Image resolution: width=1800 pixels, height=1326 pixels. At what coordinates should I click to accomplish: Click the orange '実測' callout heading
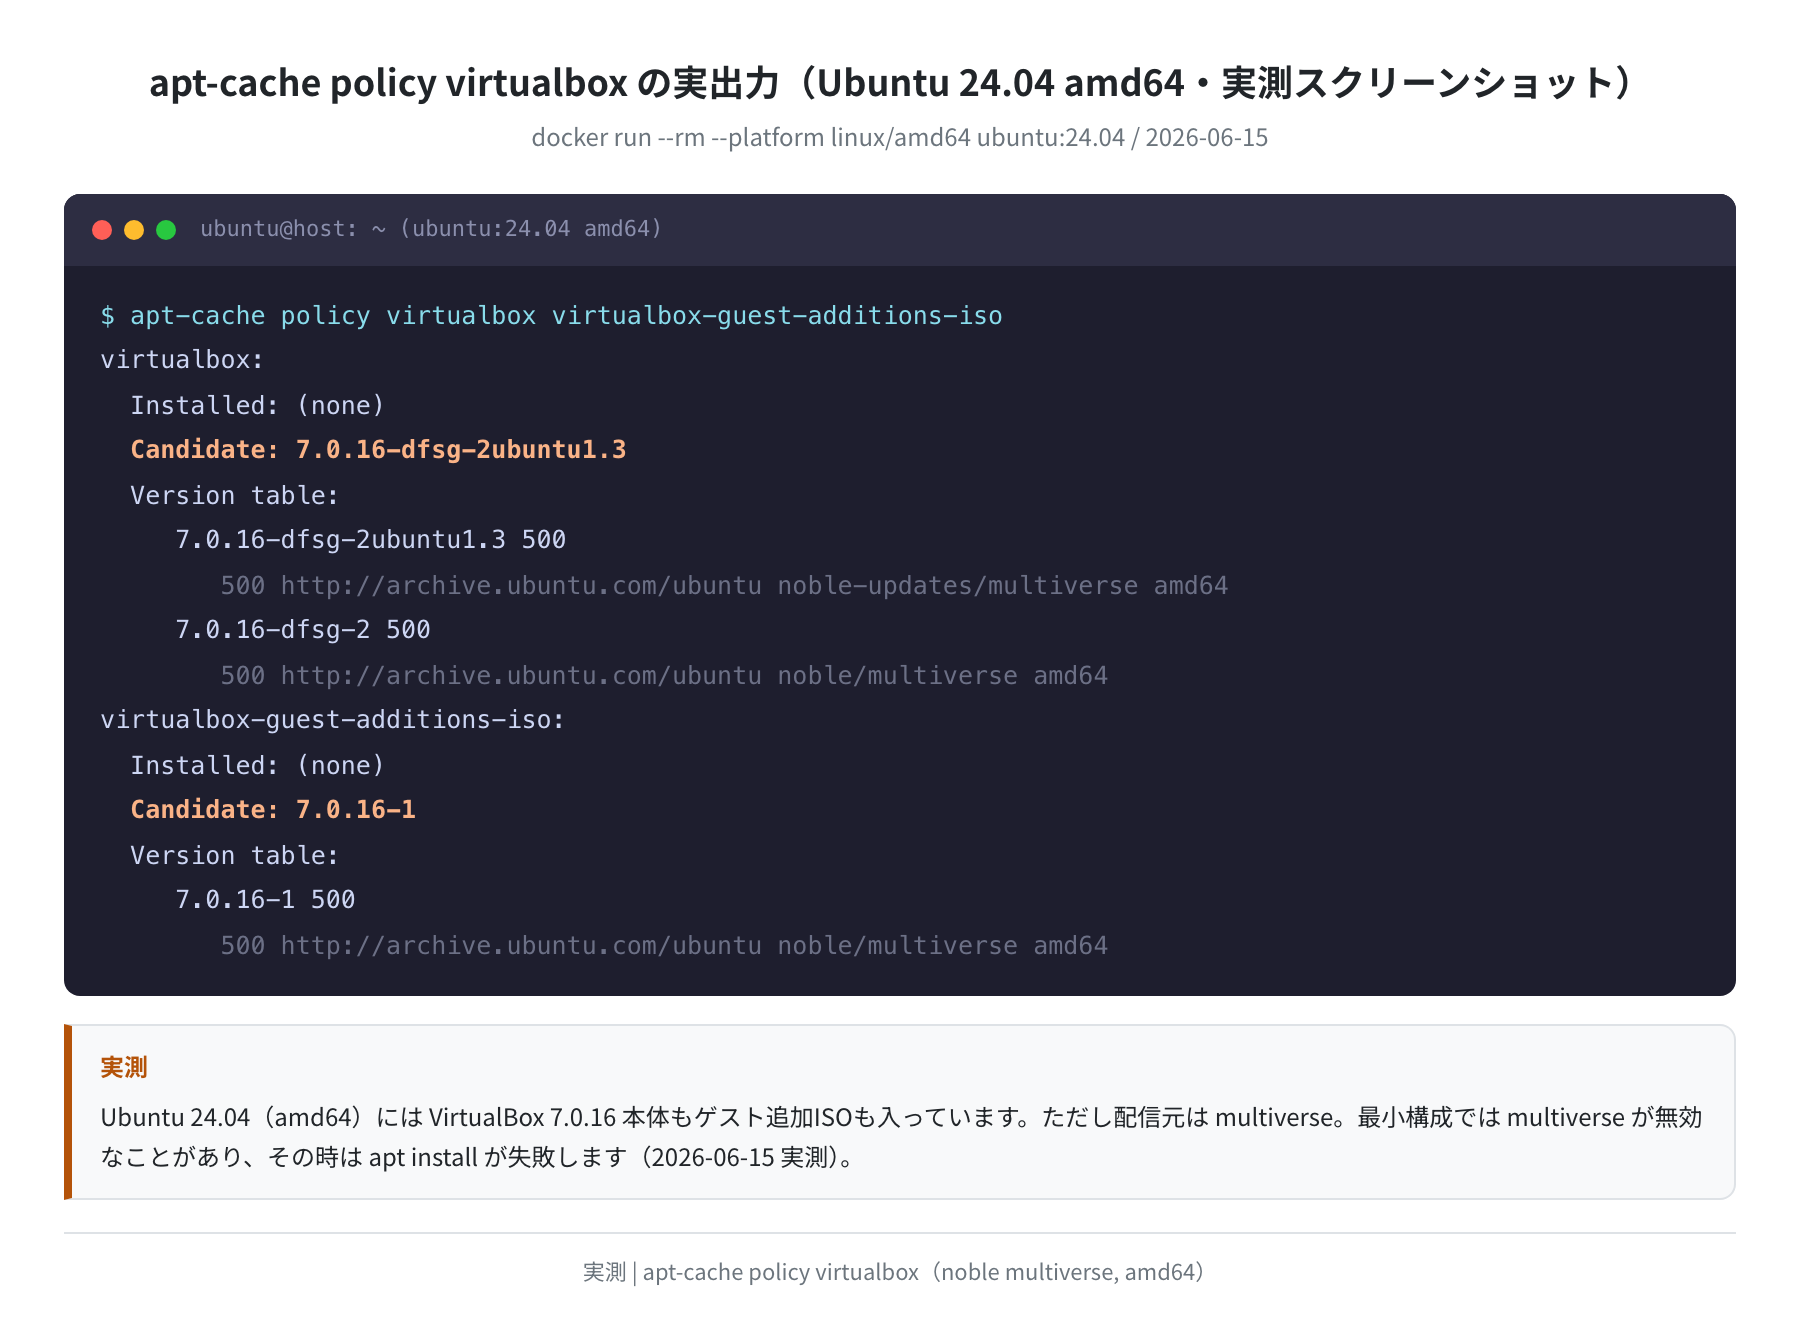(x=124, y=1067)
